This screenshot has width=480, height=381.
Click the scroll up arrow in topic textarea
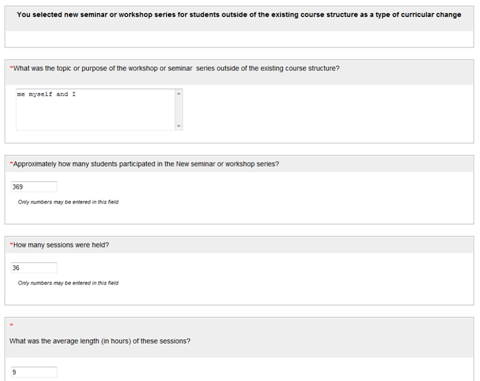pyautogui.click(x=179, y=94)
